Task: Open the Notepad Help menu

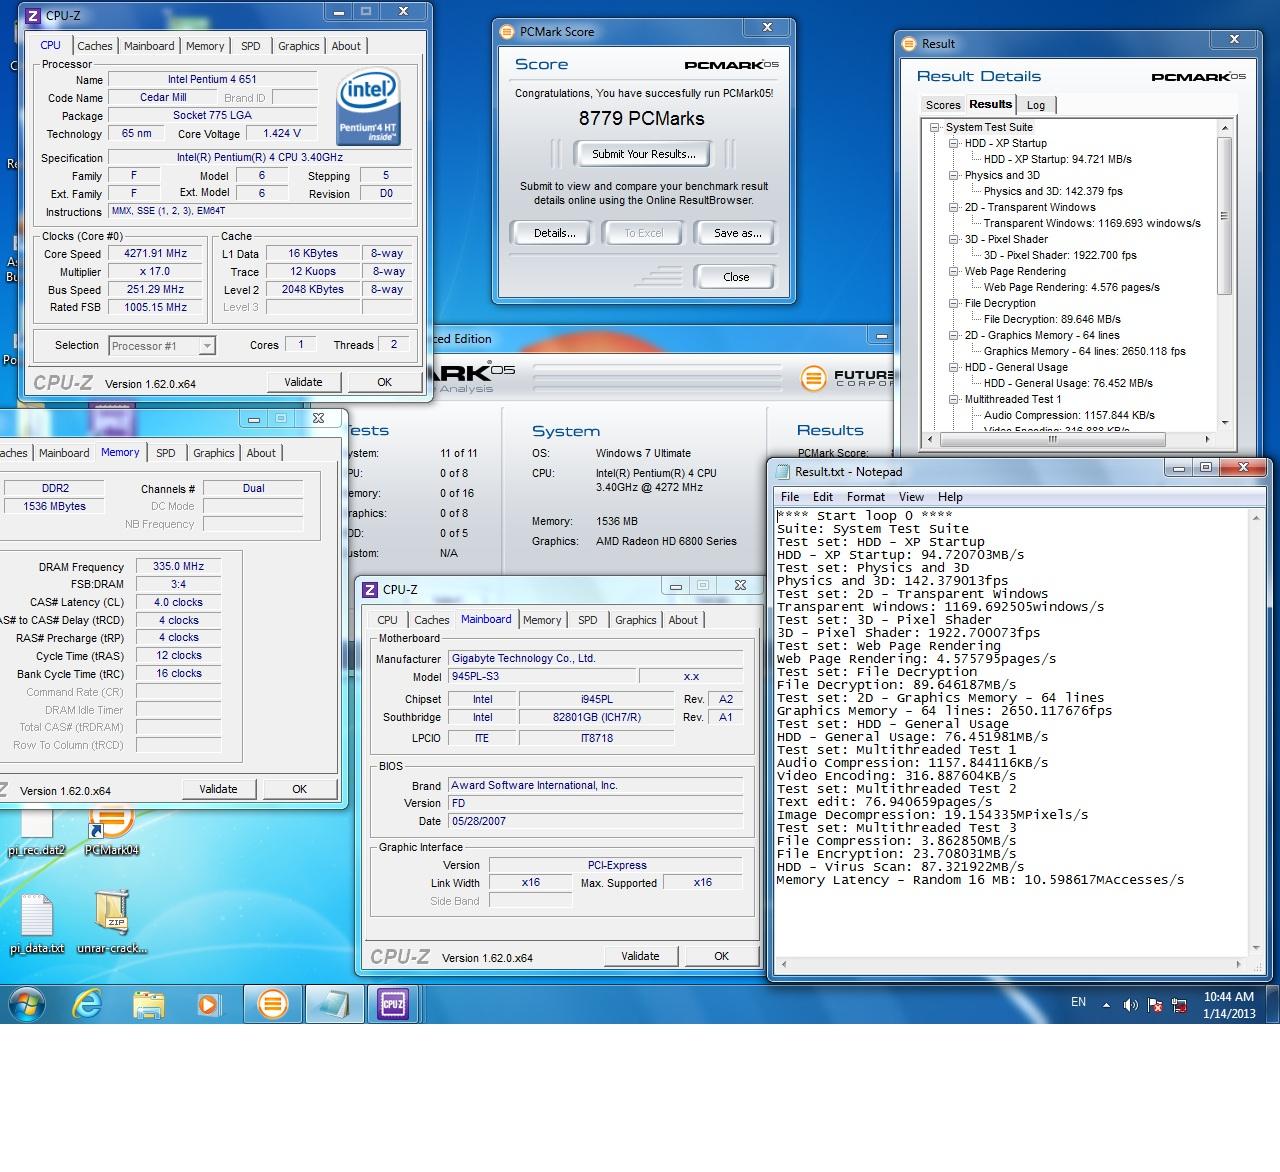Action: pyautogui.click(x=950, y=497)
